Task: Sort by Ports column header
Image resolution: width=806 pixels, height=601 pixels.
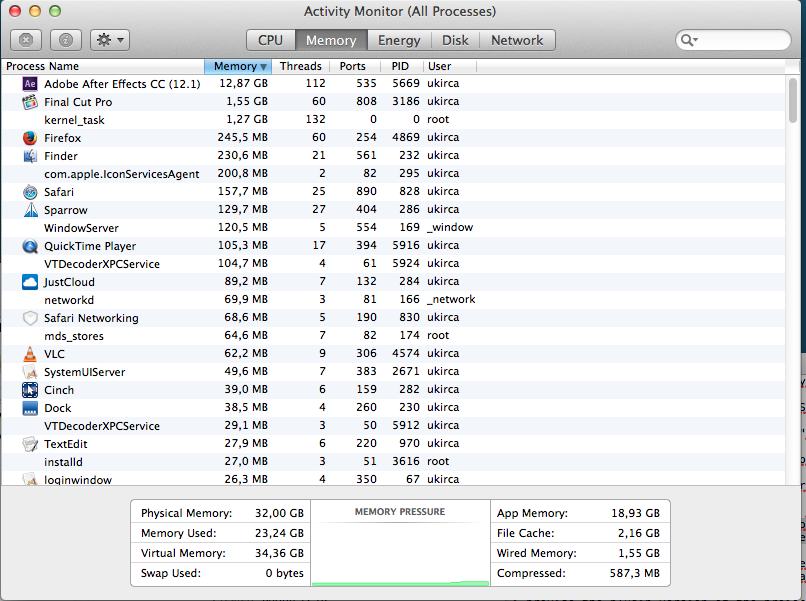Action: [x=353, y=66]
